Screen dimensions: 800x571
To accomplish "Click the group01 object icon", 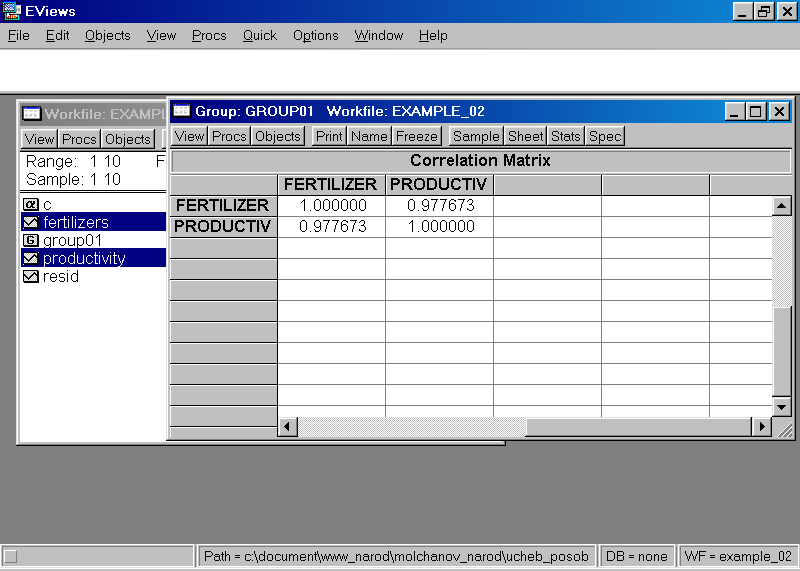I will [x=31, y=240].
